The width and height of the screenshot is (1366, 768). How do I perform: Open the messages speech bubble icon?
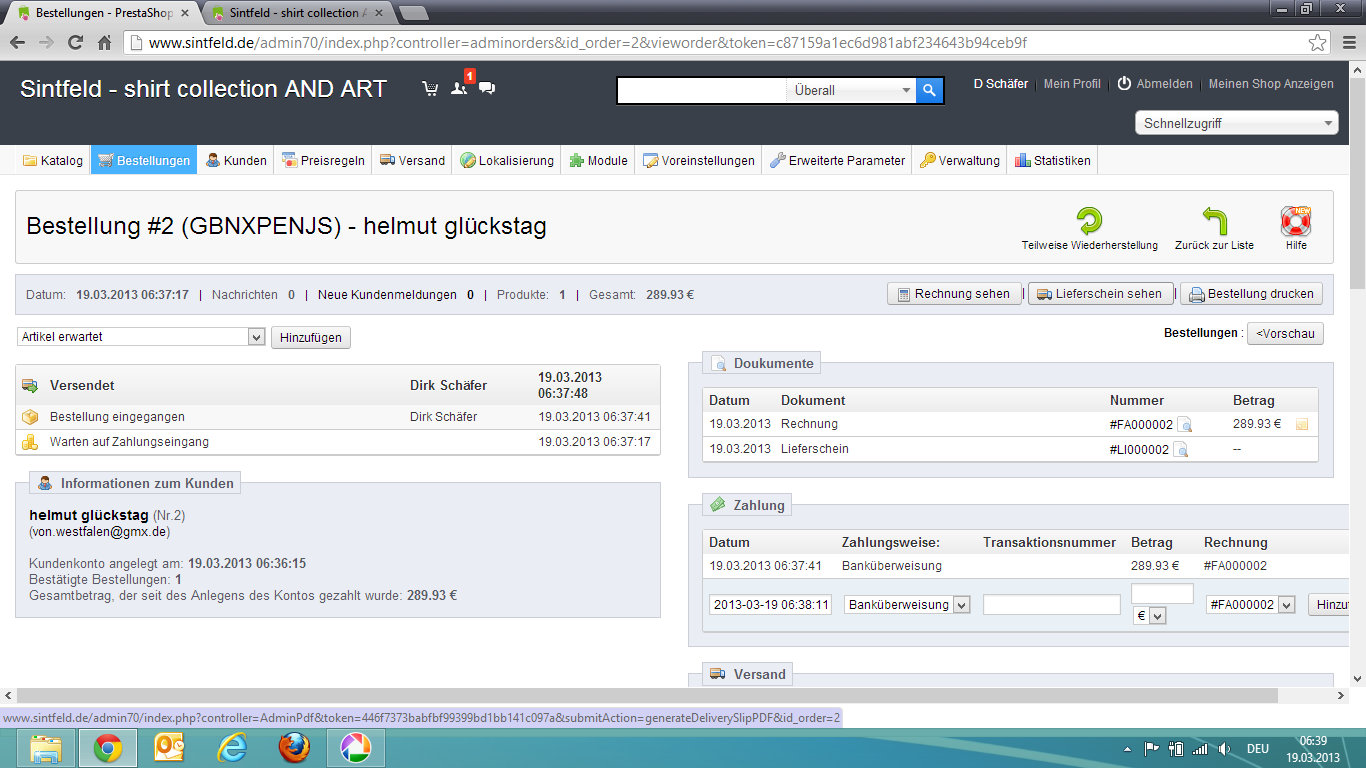[x=487, y=88]
